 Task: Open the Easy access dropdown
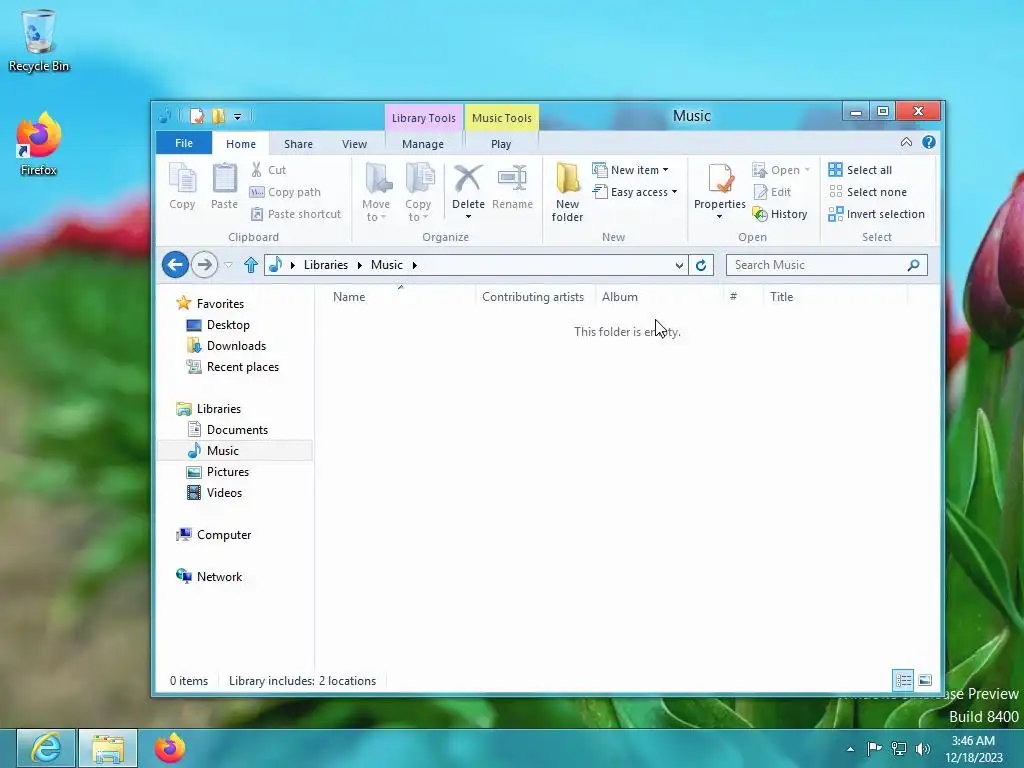[635, 192]
